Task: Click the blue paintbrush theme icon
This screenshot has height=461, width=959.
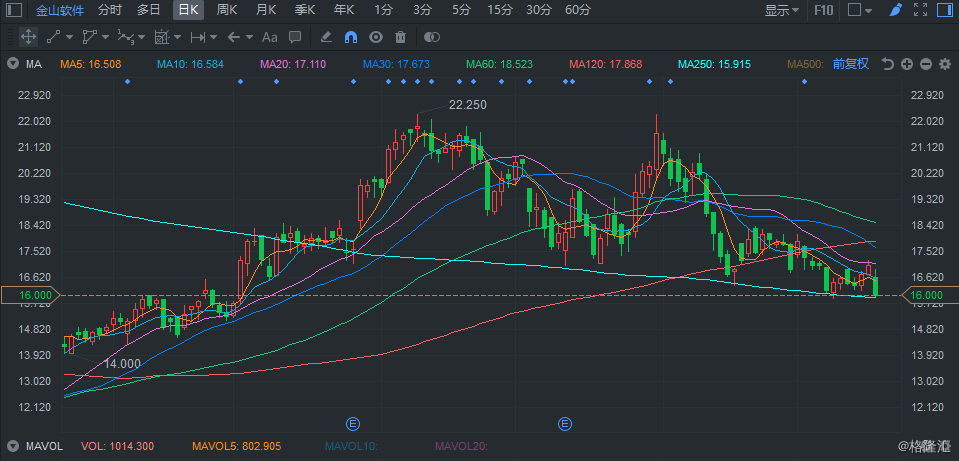Action: click(895, 10)
